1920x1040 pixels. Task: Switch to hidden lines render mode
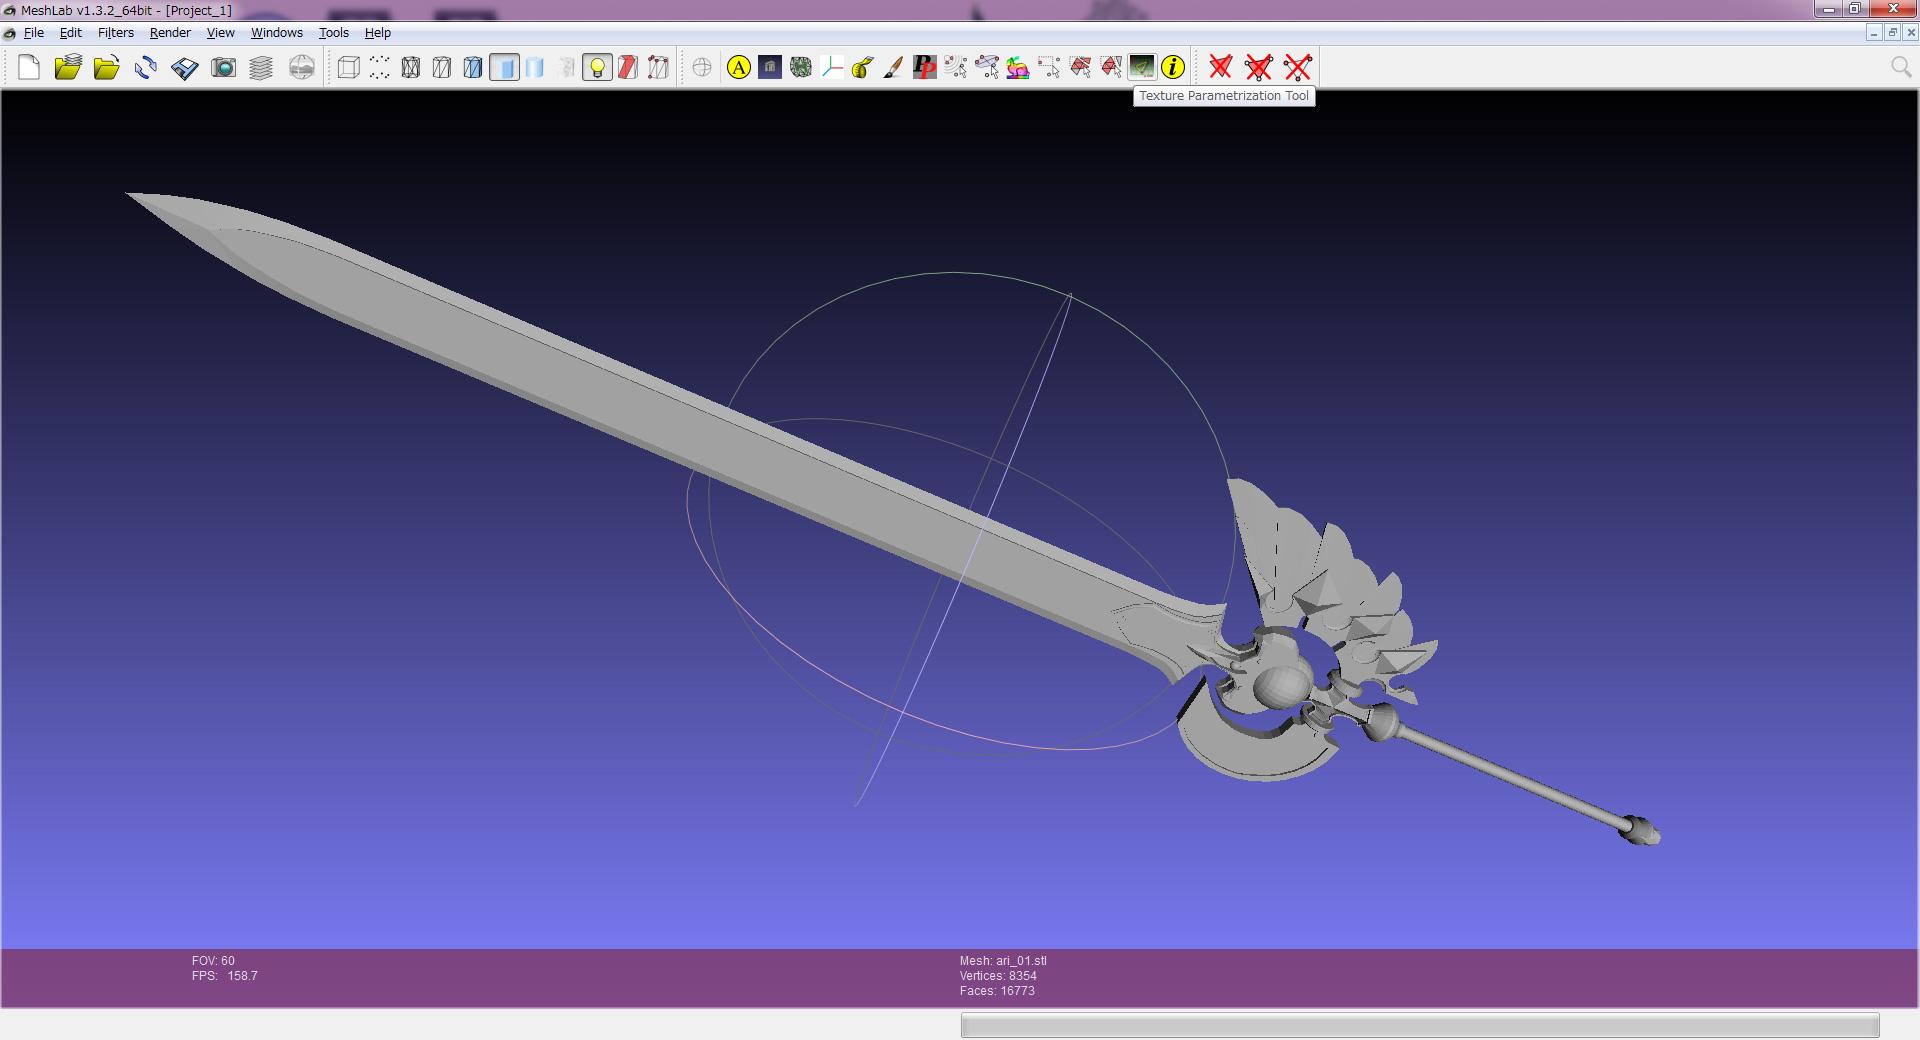[x=441, y=67]
